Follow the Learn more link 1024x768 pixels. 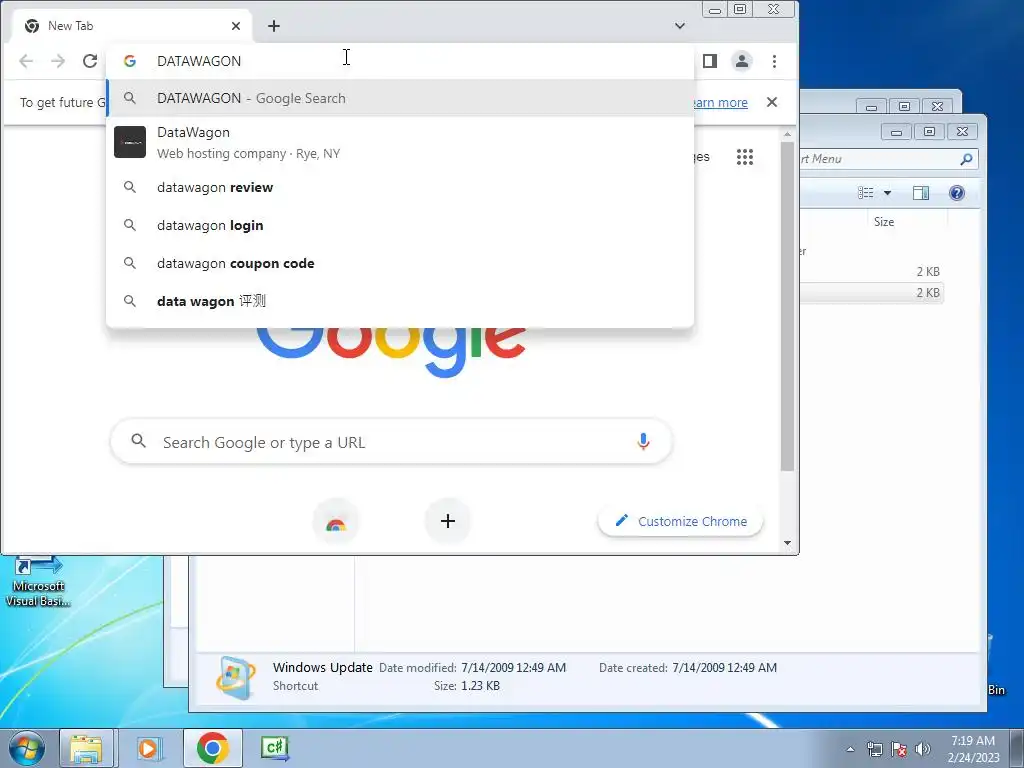click(x=720, y=103)
